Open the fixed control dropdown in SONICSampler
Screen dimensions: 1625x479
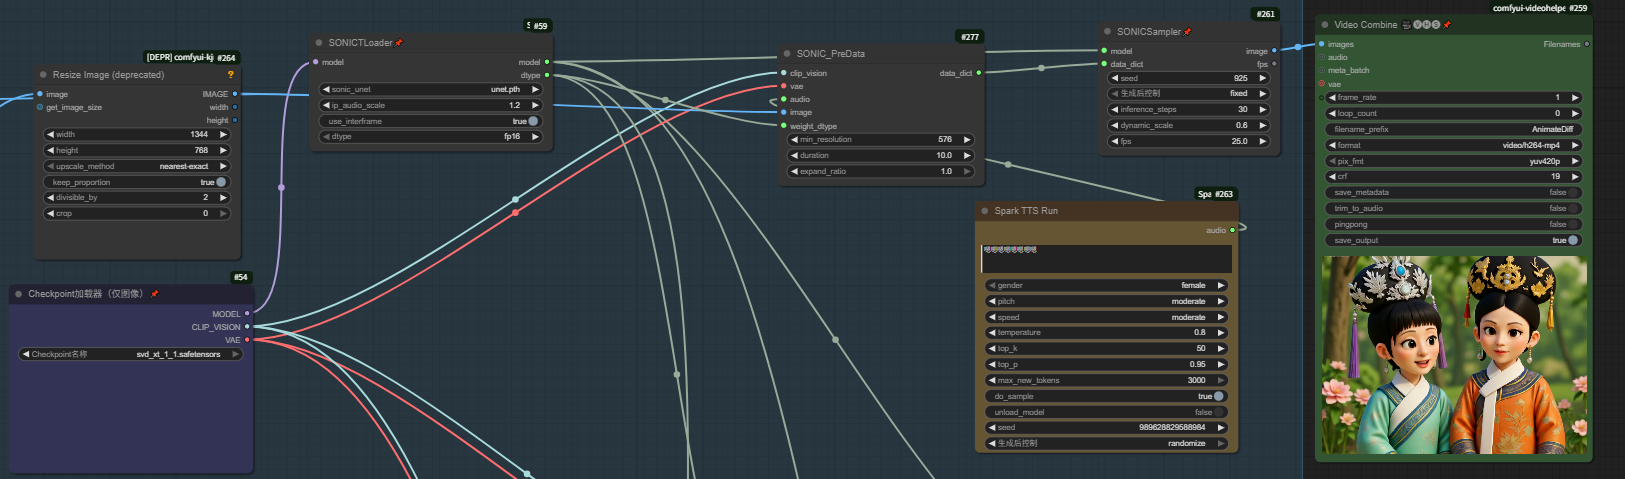[1188, 93]
